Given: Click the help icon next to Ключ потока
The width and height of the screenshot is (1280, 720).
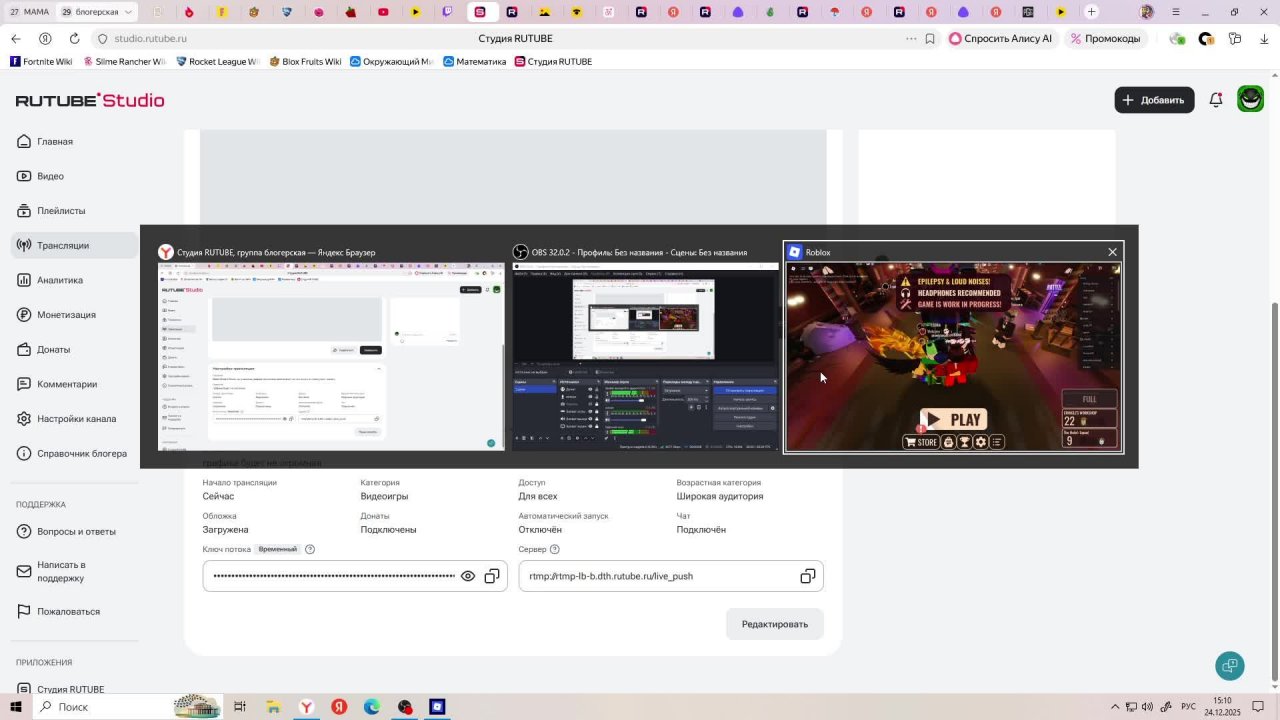Looking at the screenshot, I should click(310, 549).
